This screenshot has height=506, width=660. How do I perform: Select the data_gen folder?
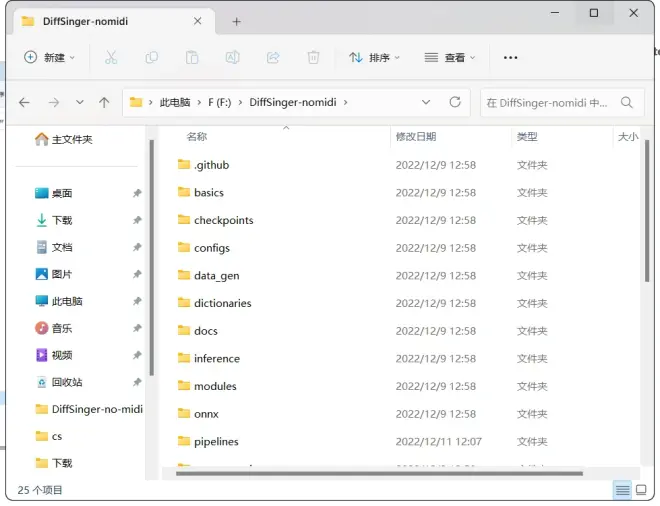click(208, 275)
